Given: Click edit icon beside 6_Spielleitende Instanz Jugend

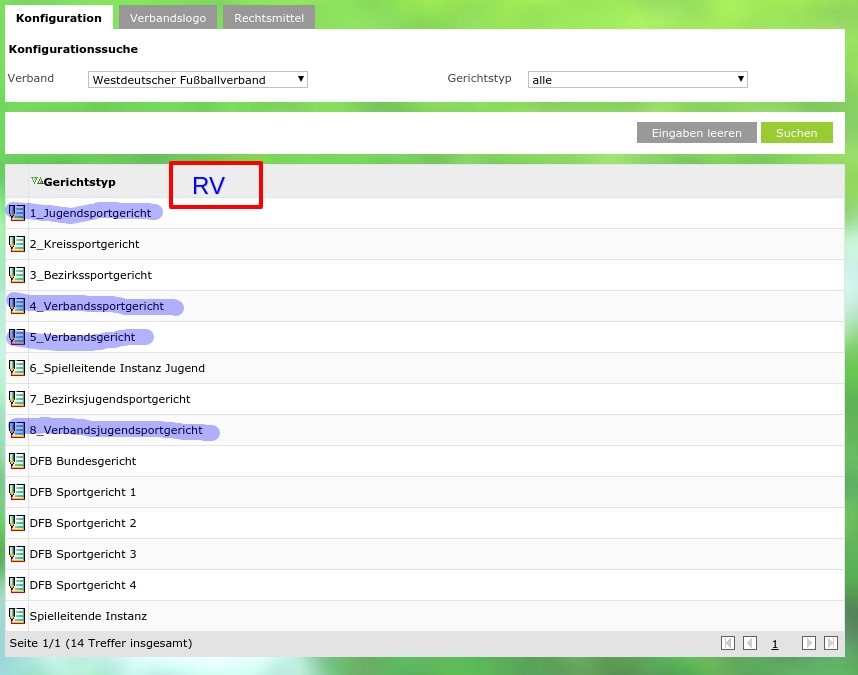Looking at the screenshot, I should [x=17, y=368].
